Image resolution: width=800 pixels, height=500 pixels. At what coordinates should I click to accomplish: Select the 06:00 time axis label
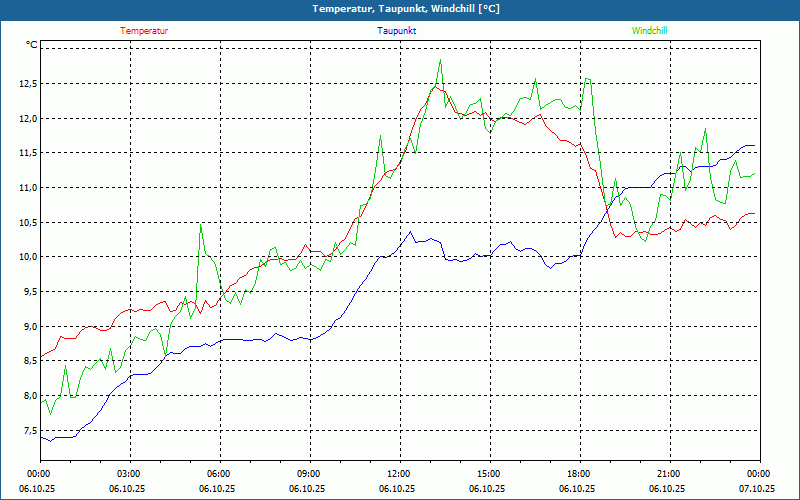click(219, 474)
